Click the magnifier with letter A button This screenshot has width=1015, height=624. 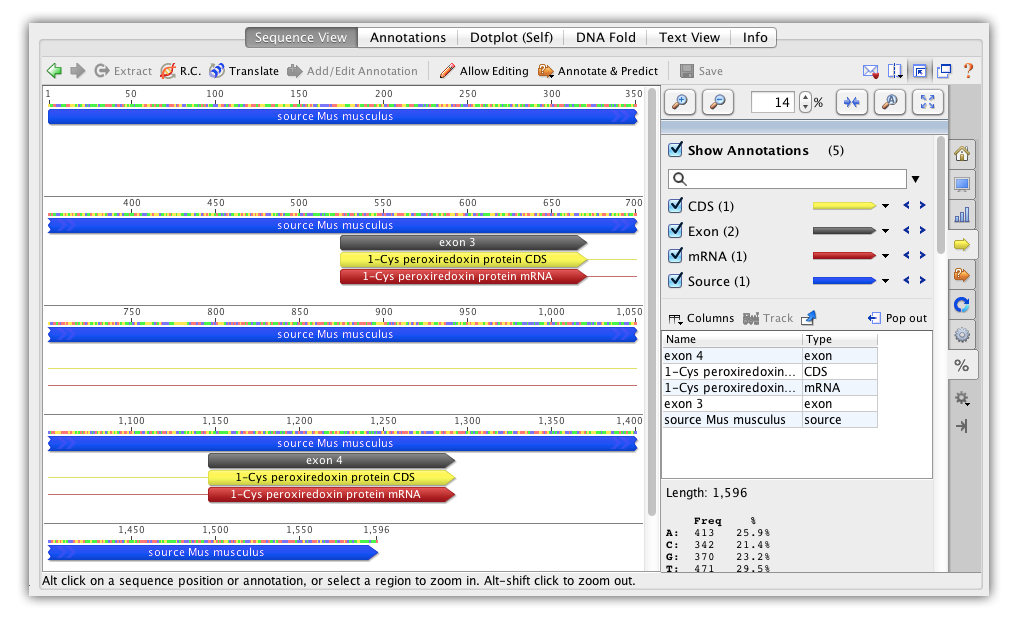coord(889,102)
